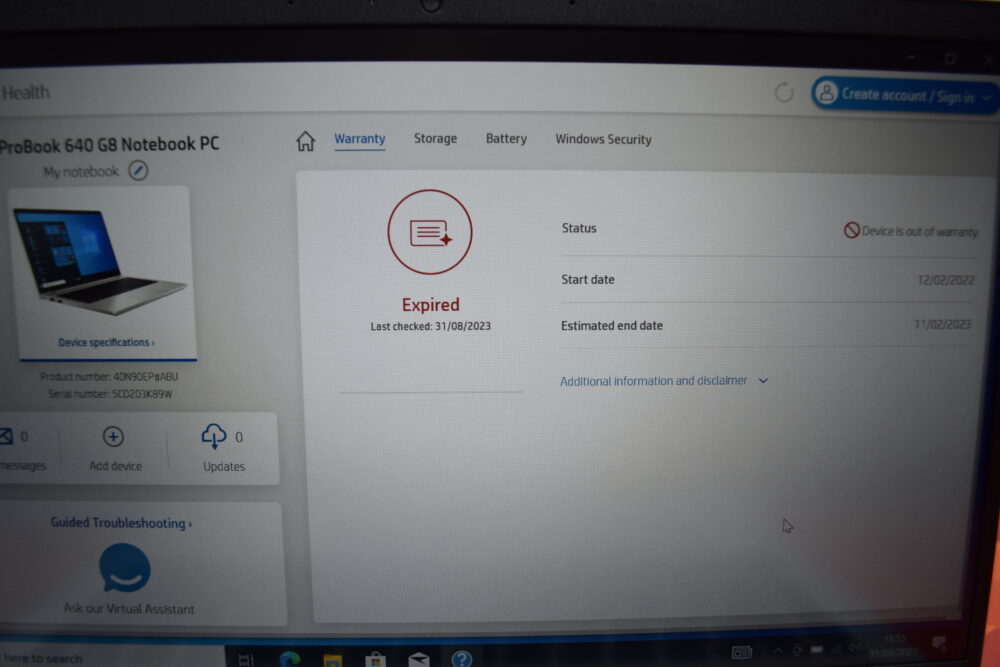The image size is (1000, 667).
Task: Show hidden system tray icons chevron
Action: coord(777,650)
